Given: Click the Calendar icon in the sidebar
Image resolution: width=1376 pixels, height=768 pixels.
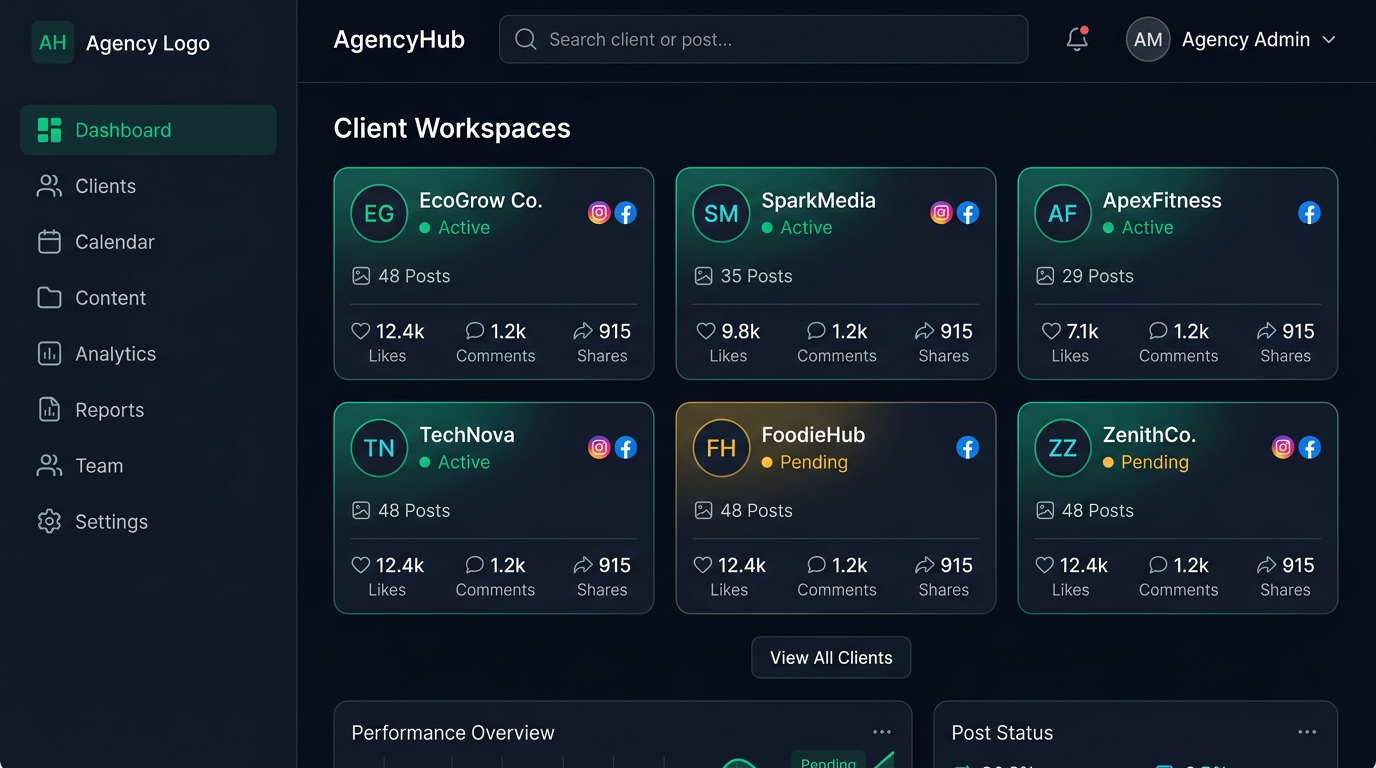Looking at the screenshot, I should coord(49,242).
